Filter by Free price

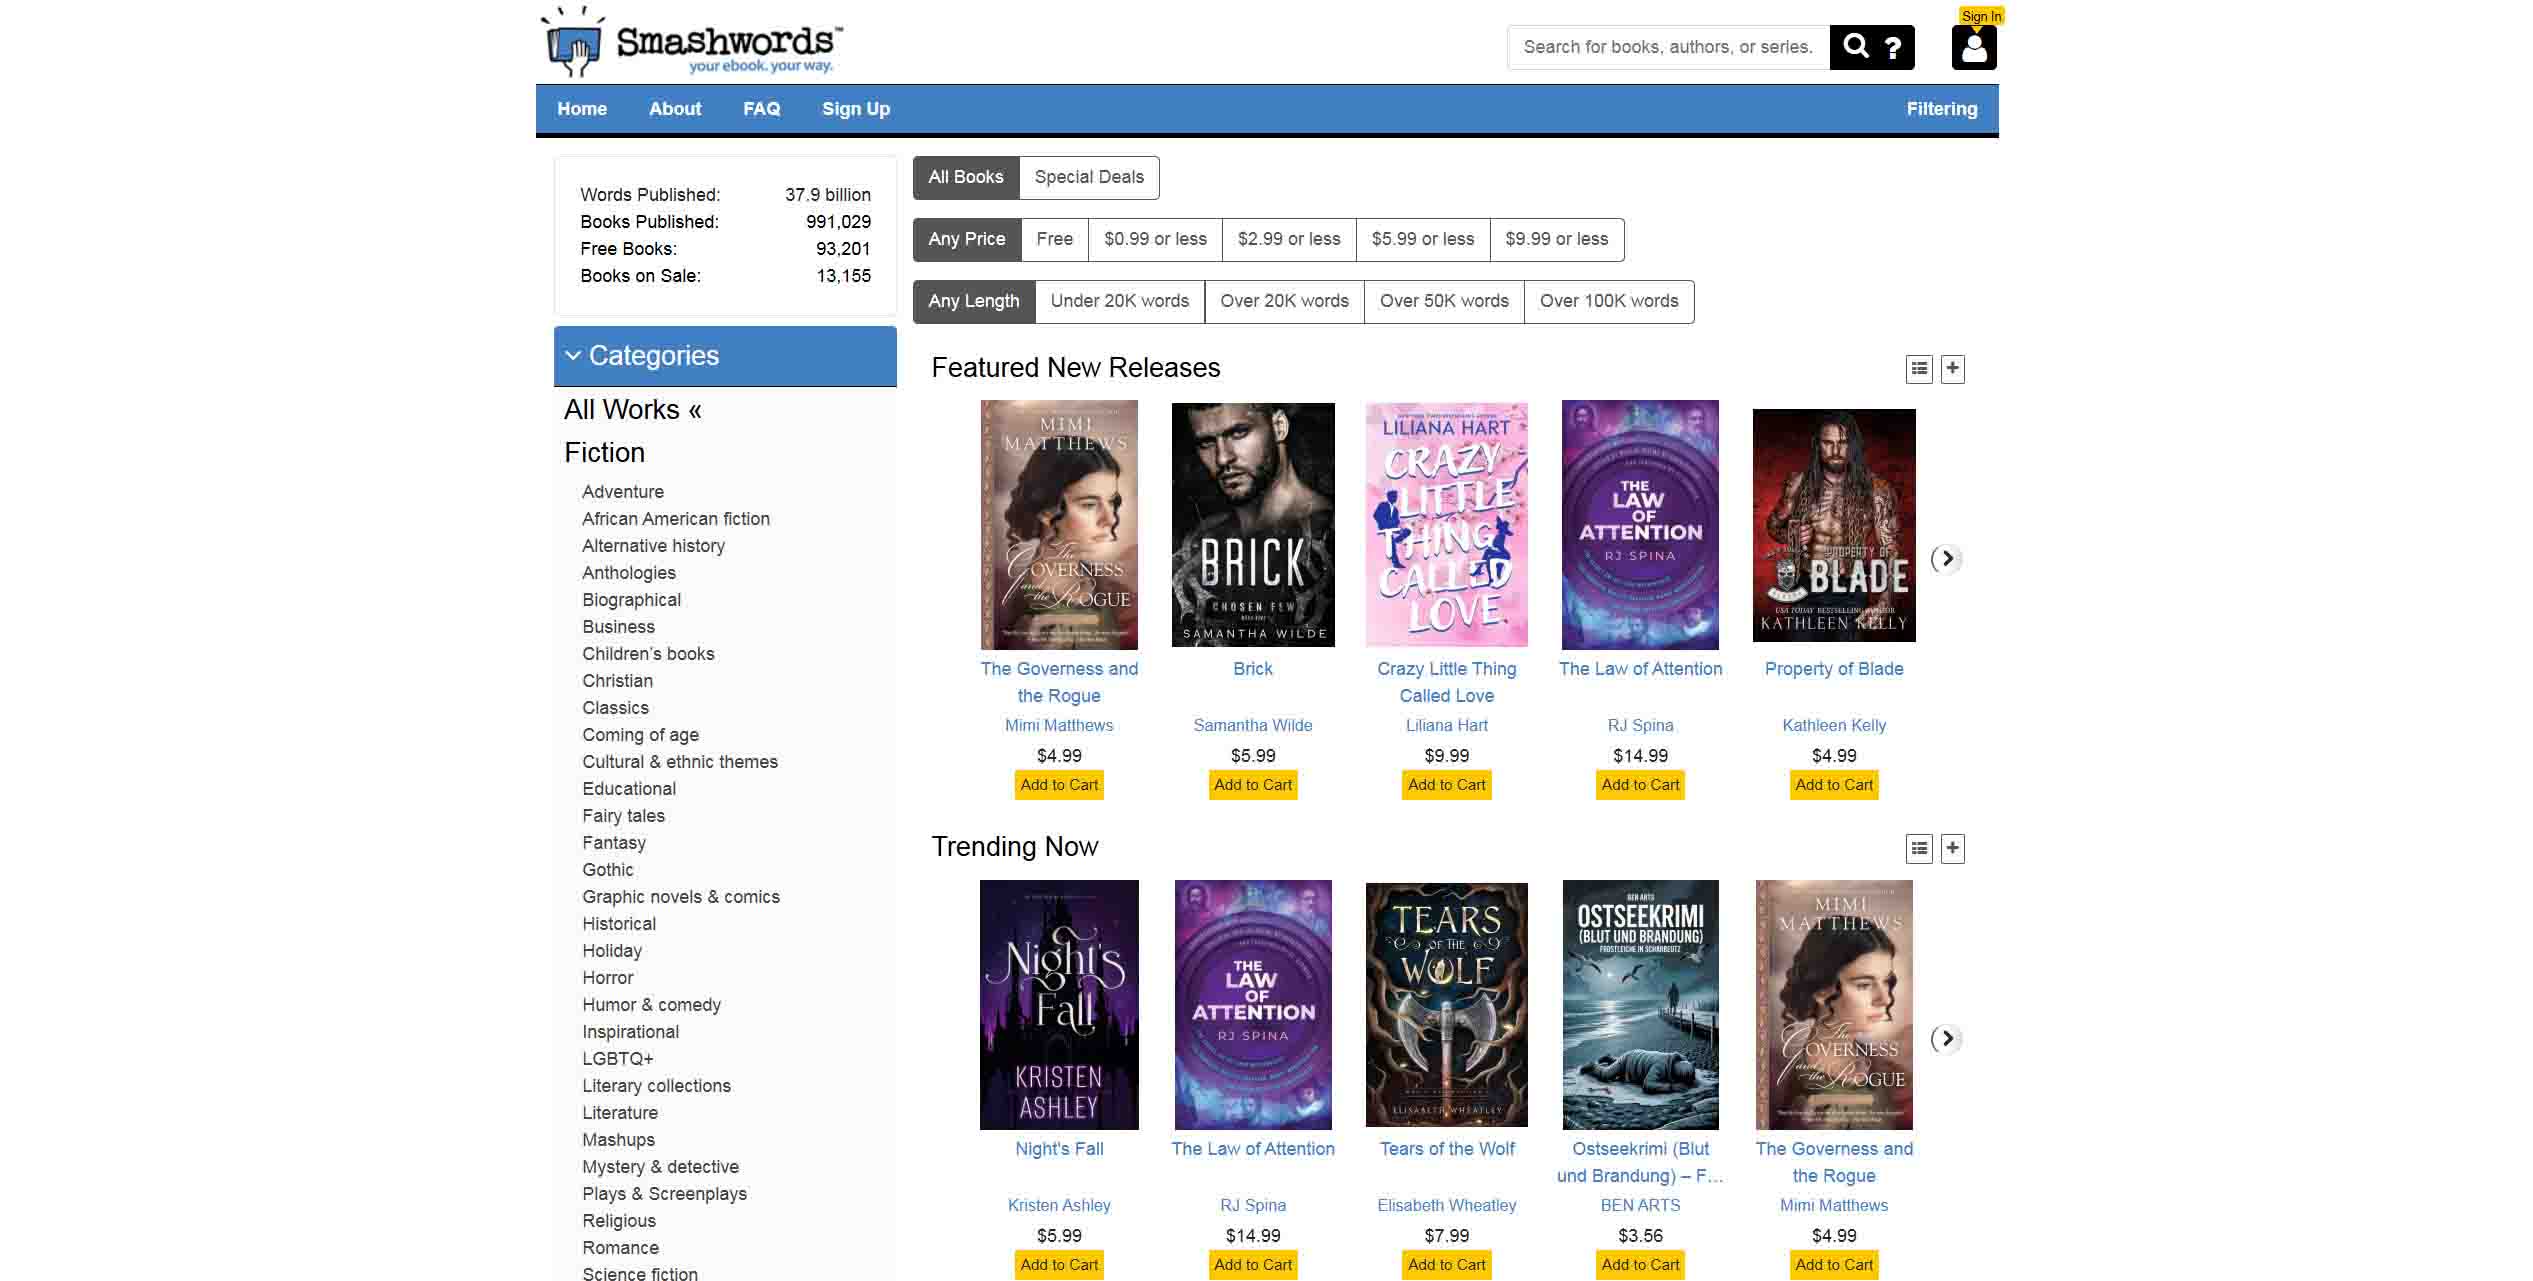(x=1054, y=239)
